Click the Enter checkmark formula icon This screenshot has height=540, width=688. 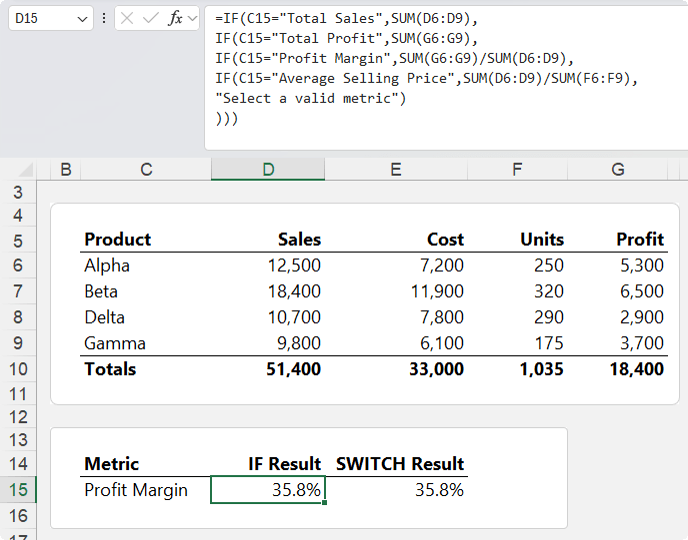coord(150,18)
